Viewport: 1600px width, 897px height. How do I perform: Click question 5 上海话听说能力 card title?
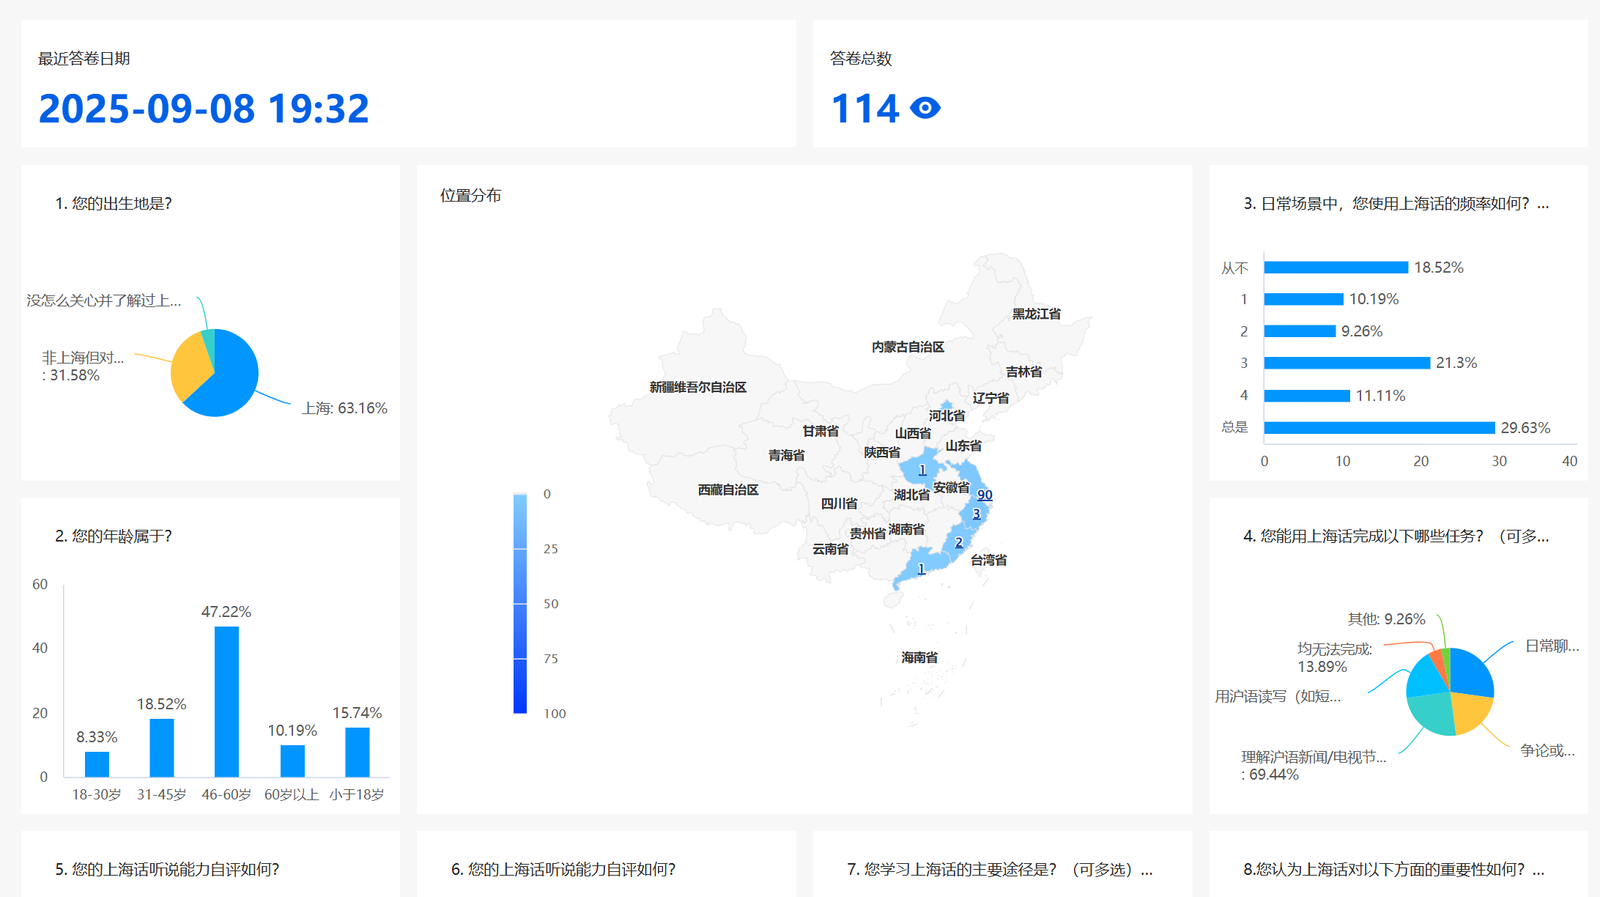[x=167, y=870]
